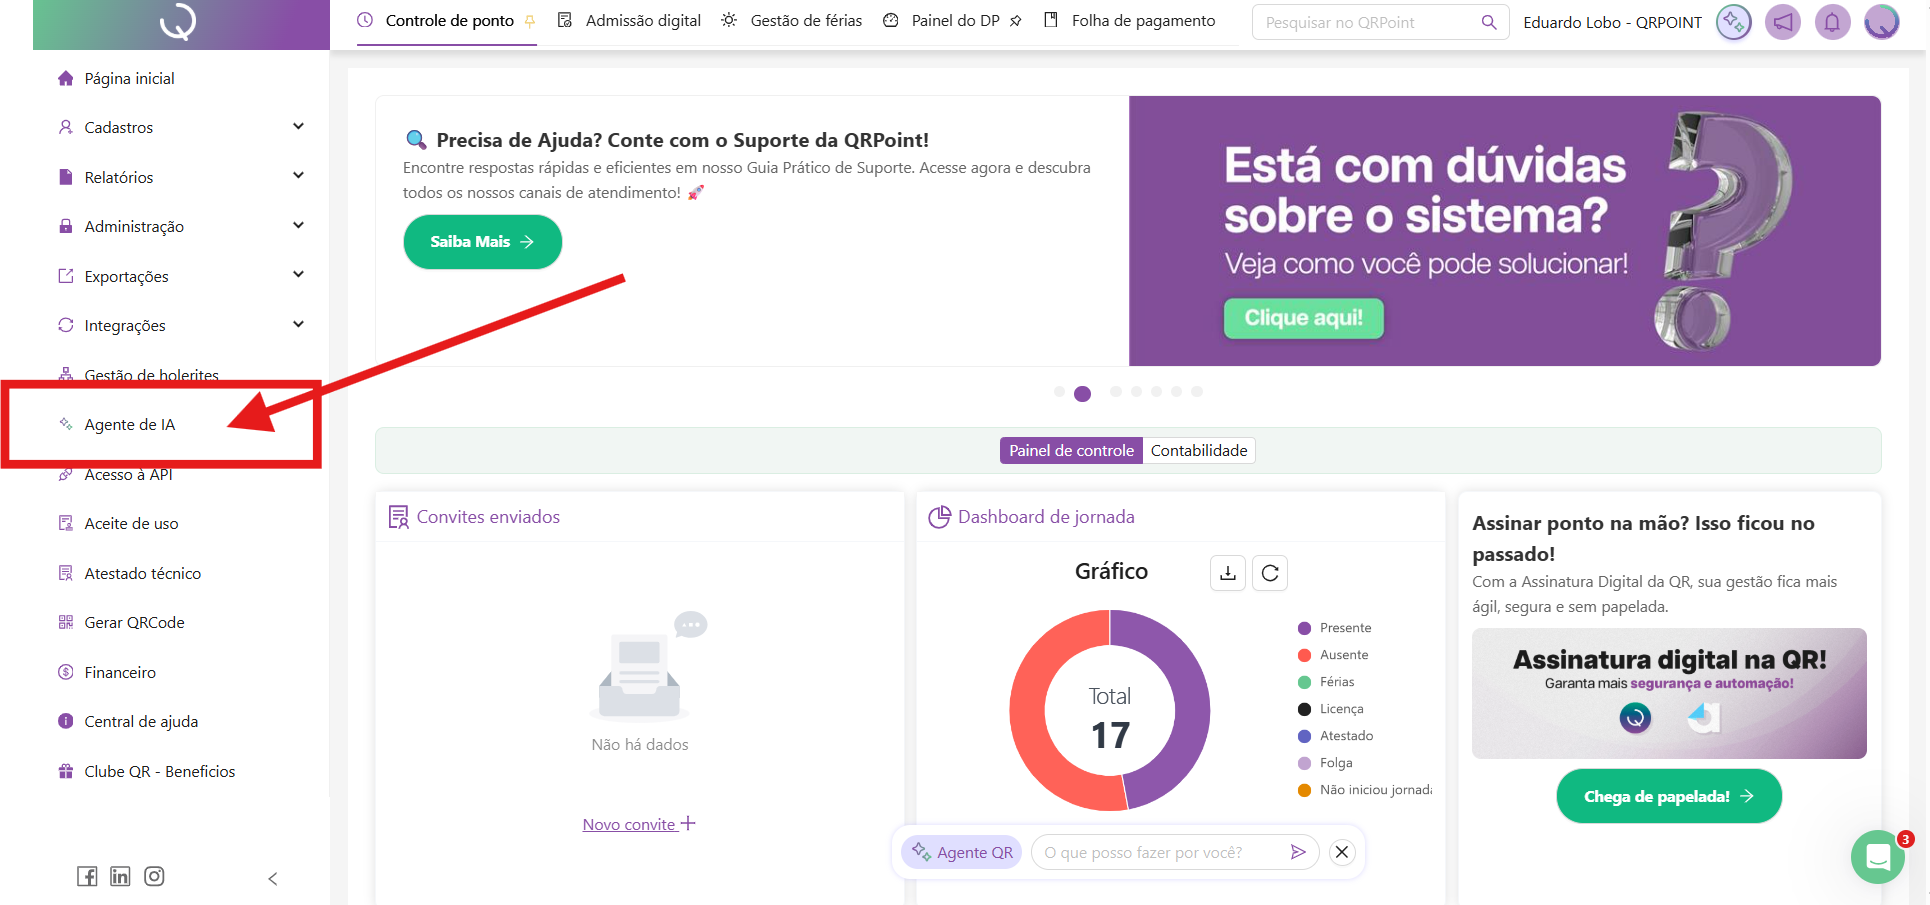Expand the Relatórios sidebar menu
1930x905 pixels.
(x=180, y=177)
